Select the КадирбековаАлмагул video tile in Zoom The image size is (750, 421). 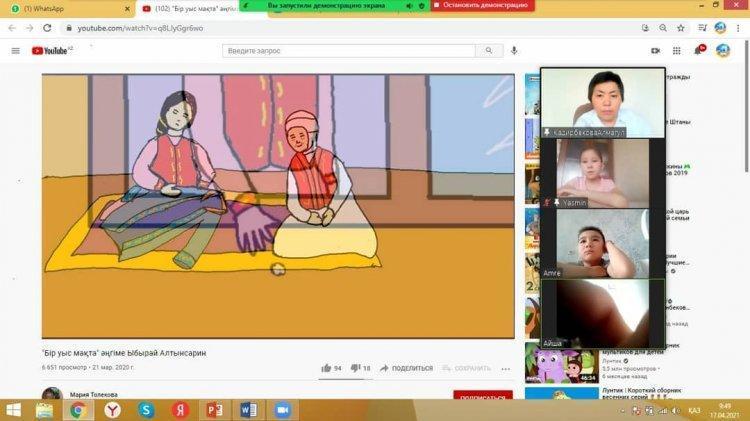pos(603,103)
